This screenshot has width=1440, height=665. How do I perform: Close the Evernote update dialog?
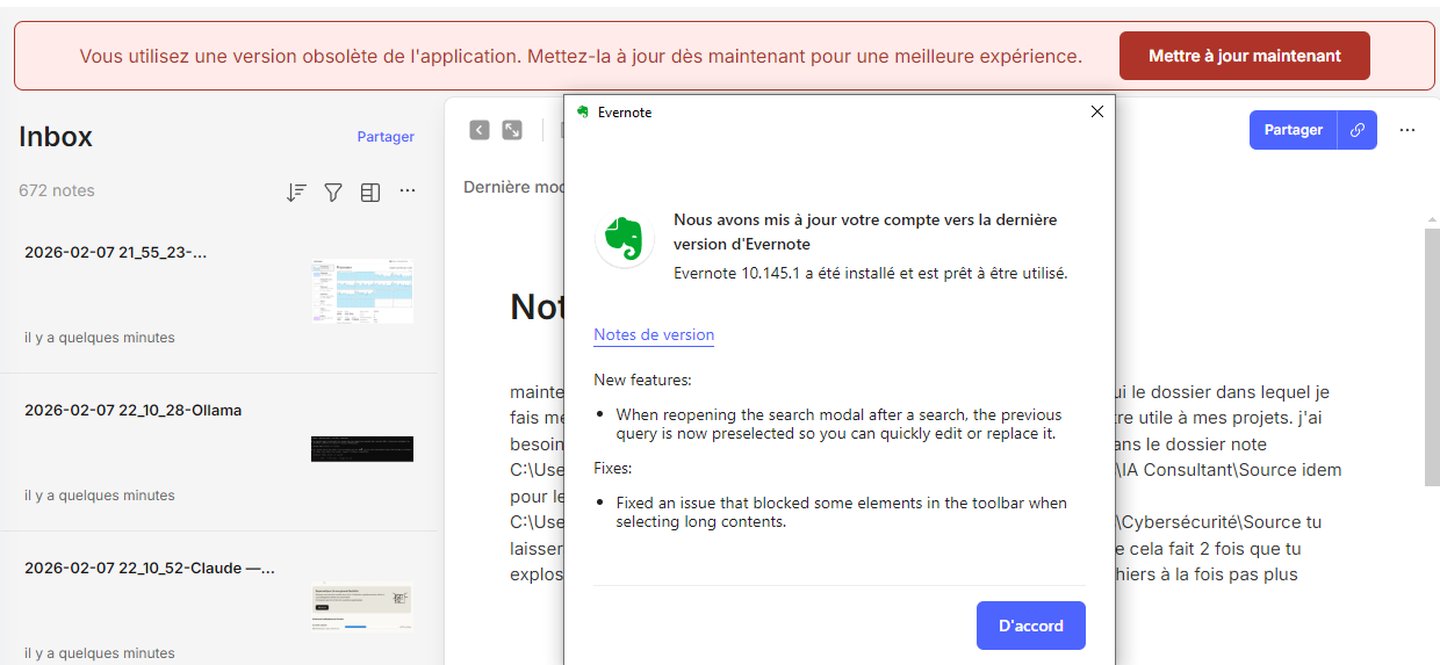point(1097,112)
